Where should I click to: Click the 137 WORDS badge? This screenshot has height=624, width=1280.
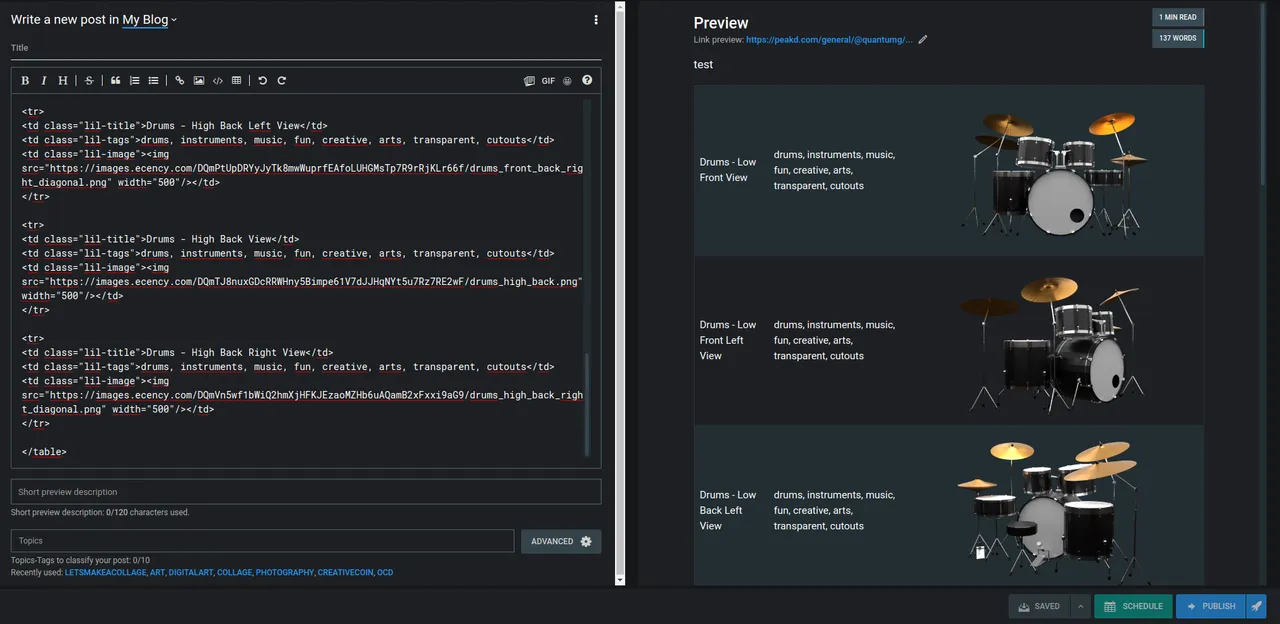coord(1177,38)
